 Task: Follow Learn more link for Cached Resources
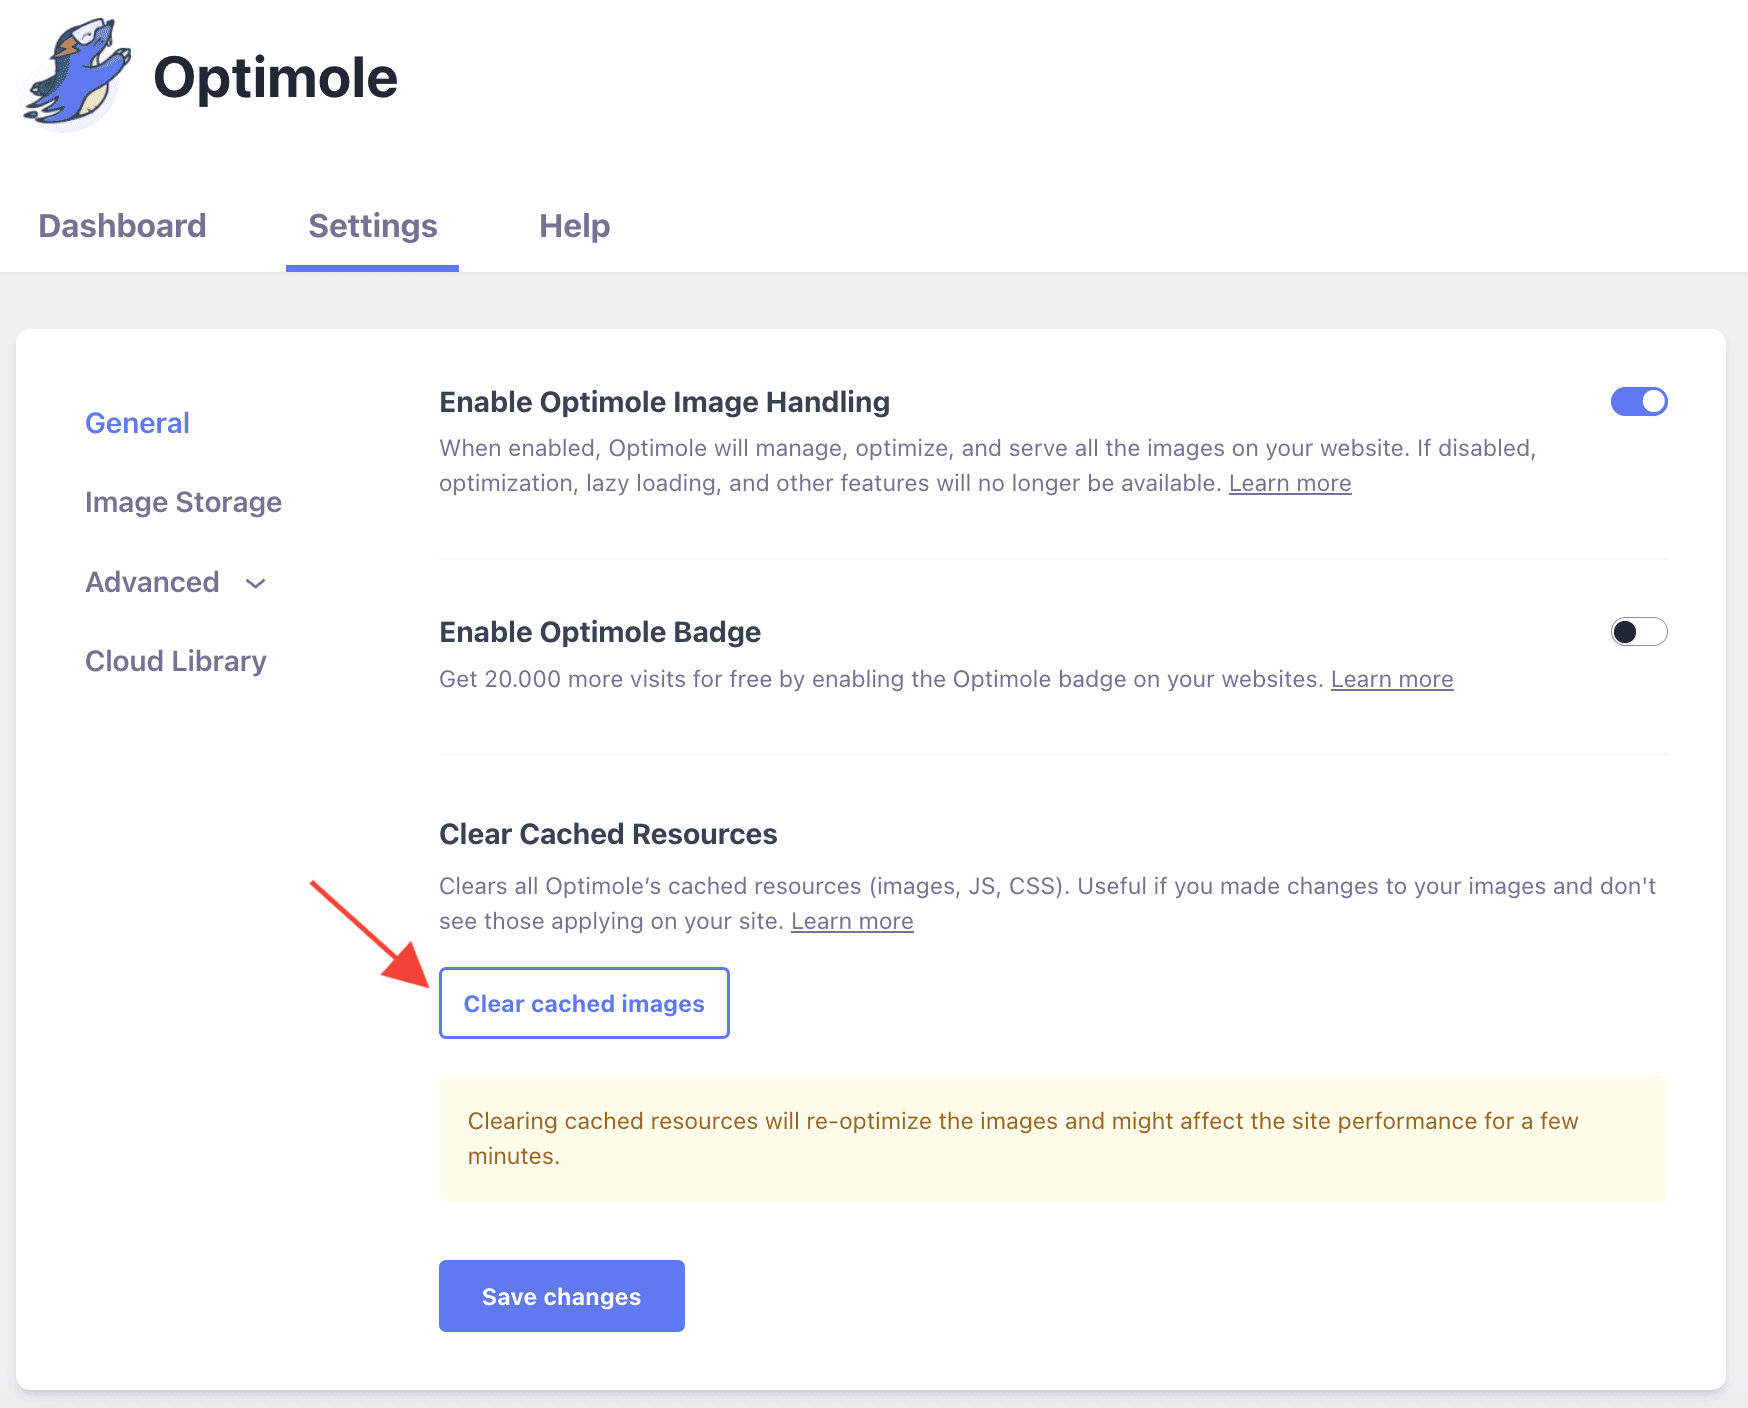point(852,921)
